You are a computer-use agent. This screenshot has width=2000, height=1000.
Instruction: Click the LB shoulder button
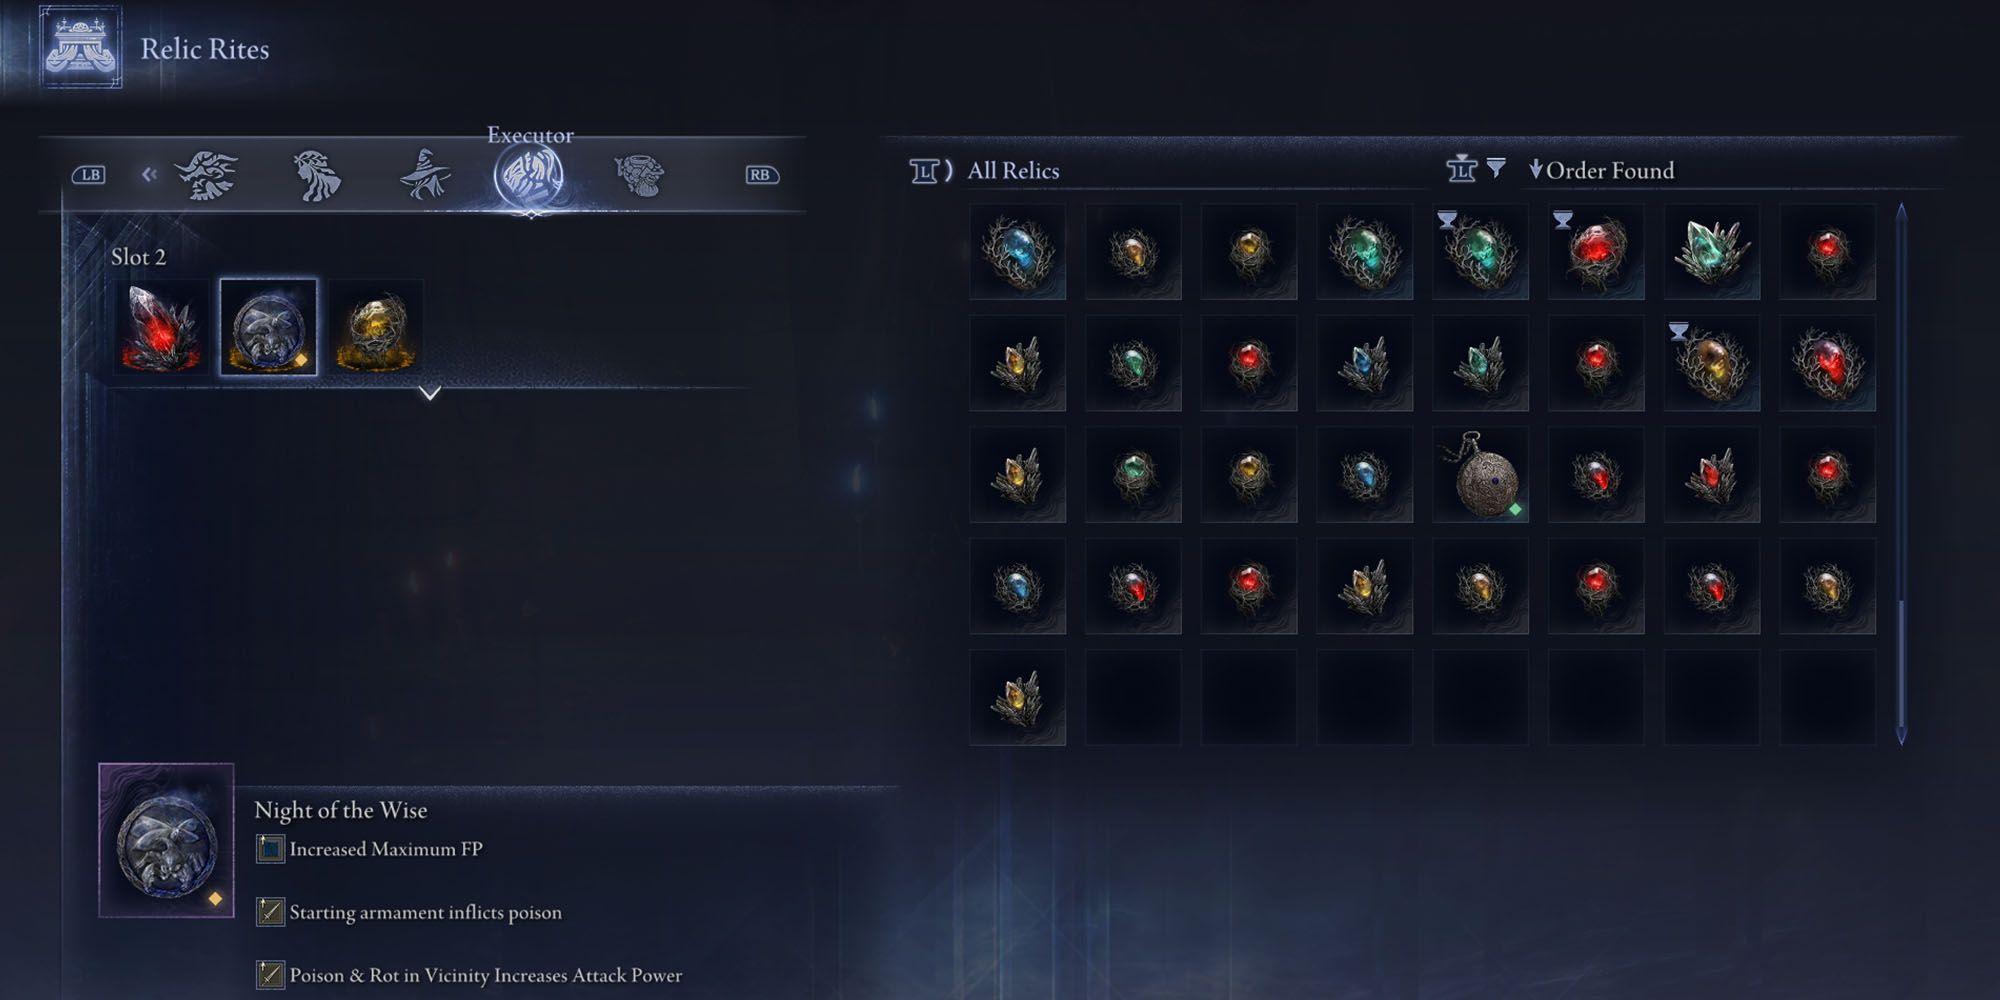pyautogui.click(x=89, y=175)
